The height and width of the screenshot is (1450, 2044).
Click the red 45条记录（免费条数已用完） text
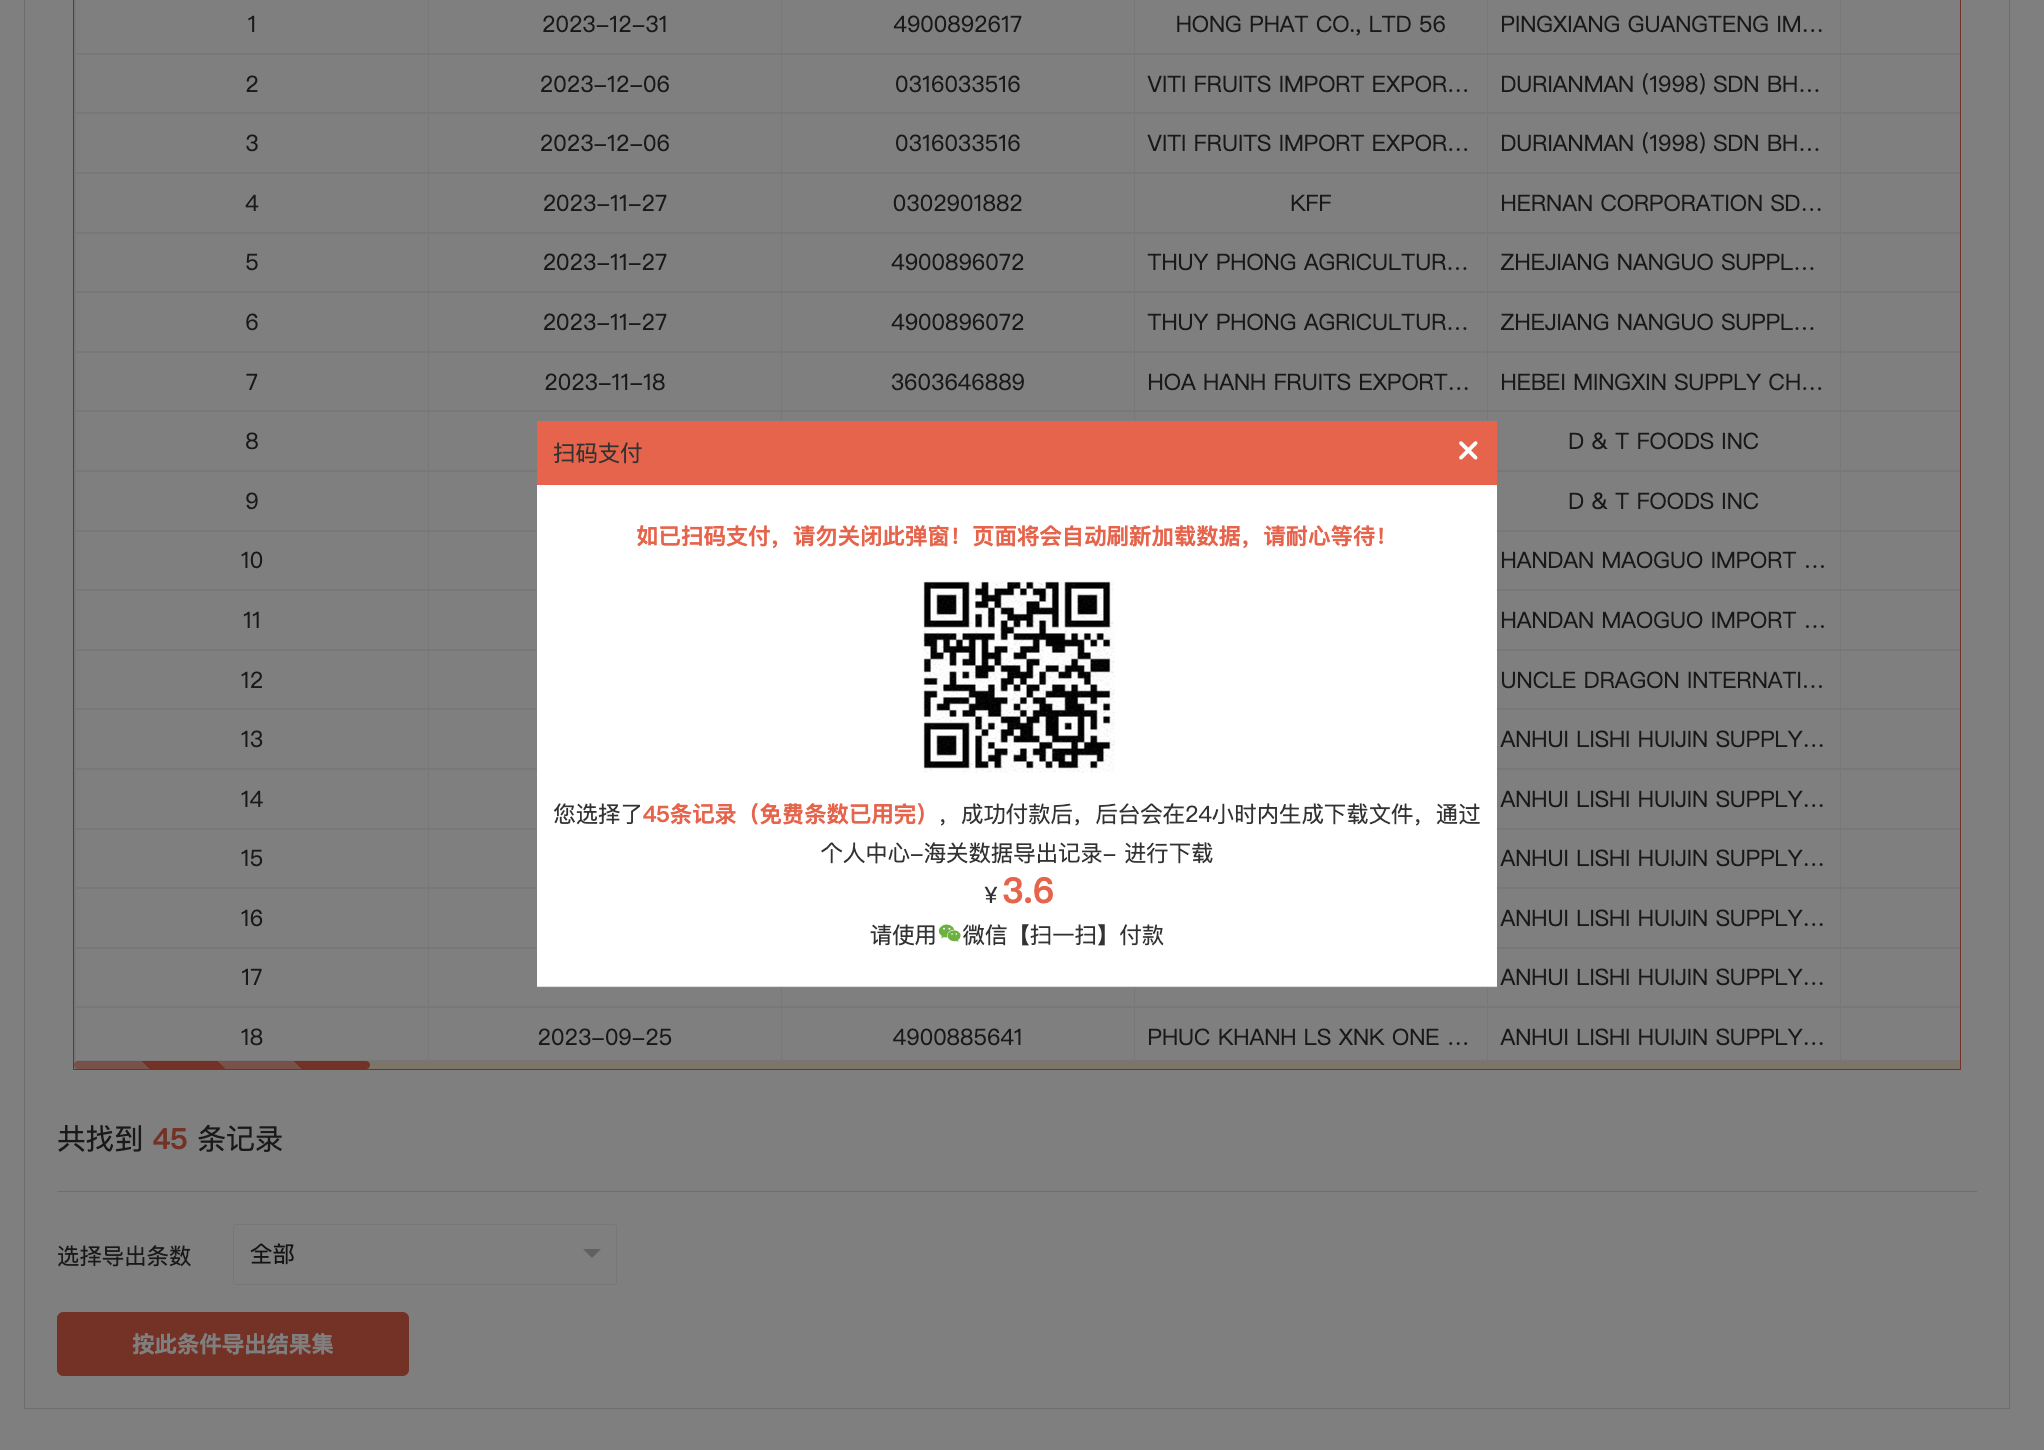[x=789, y=814]
